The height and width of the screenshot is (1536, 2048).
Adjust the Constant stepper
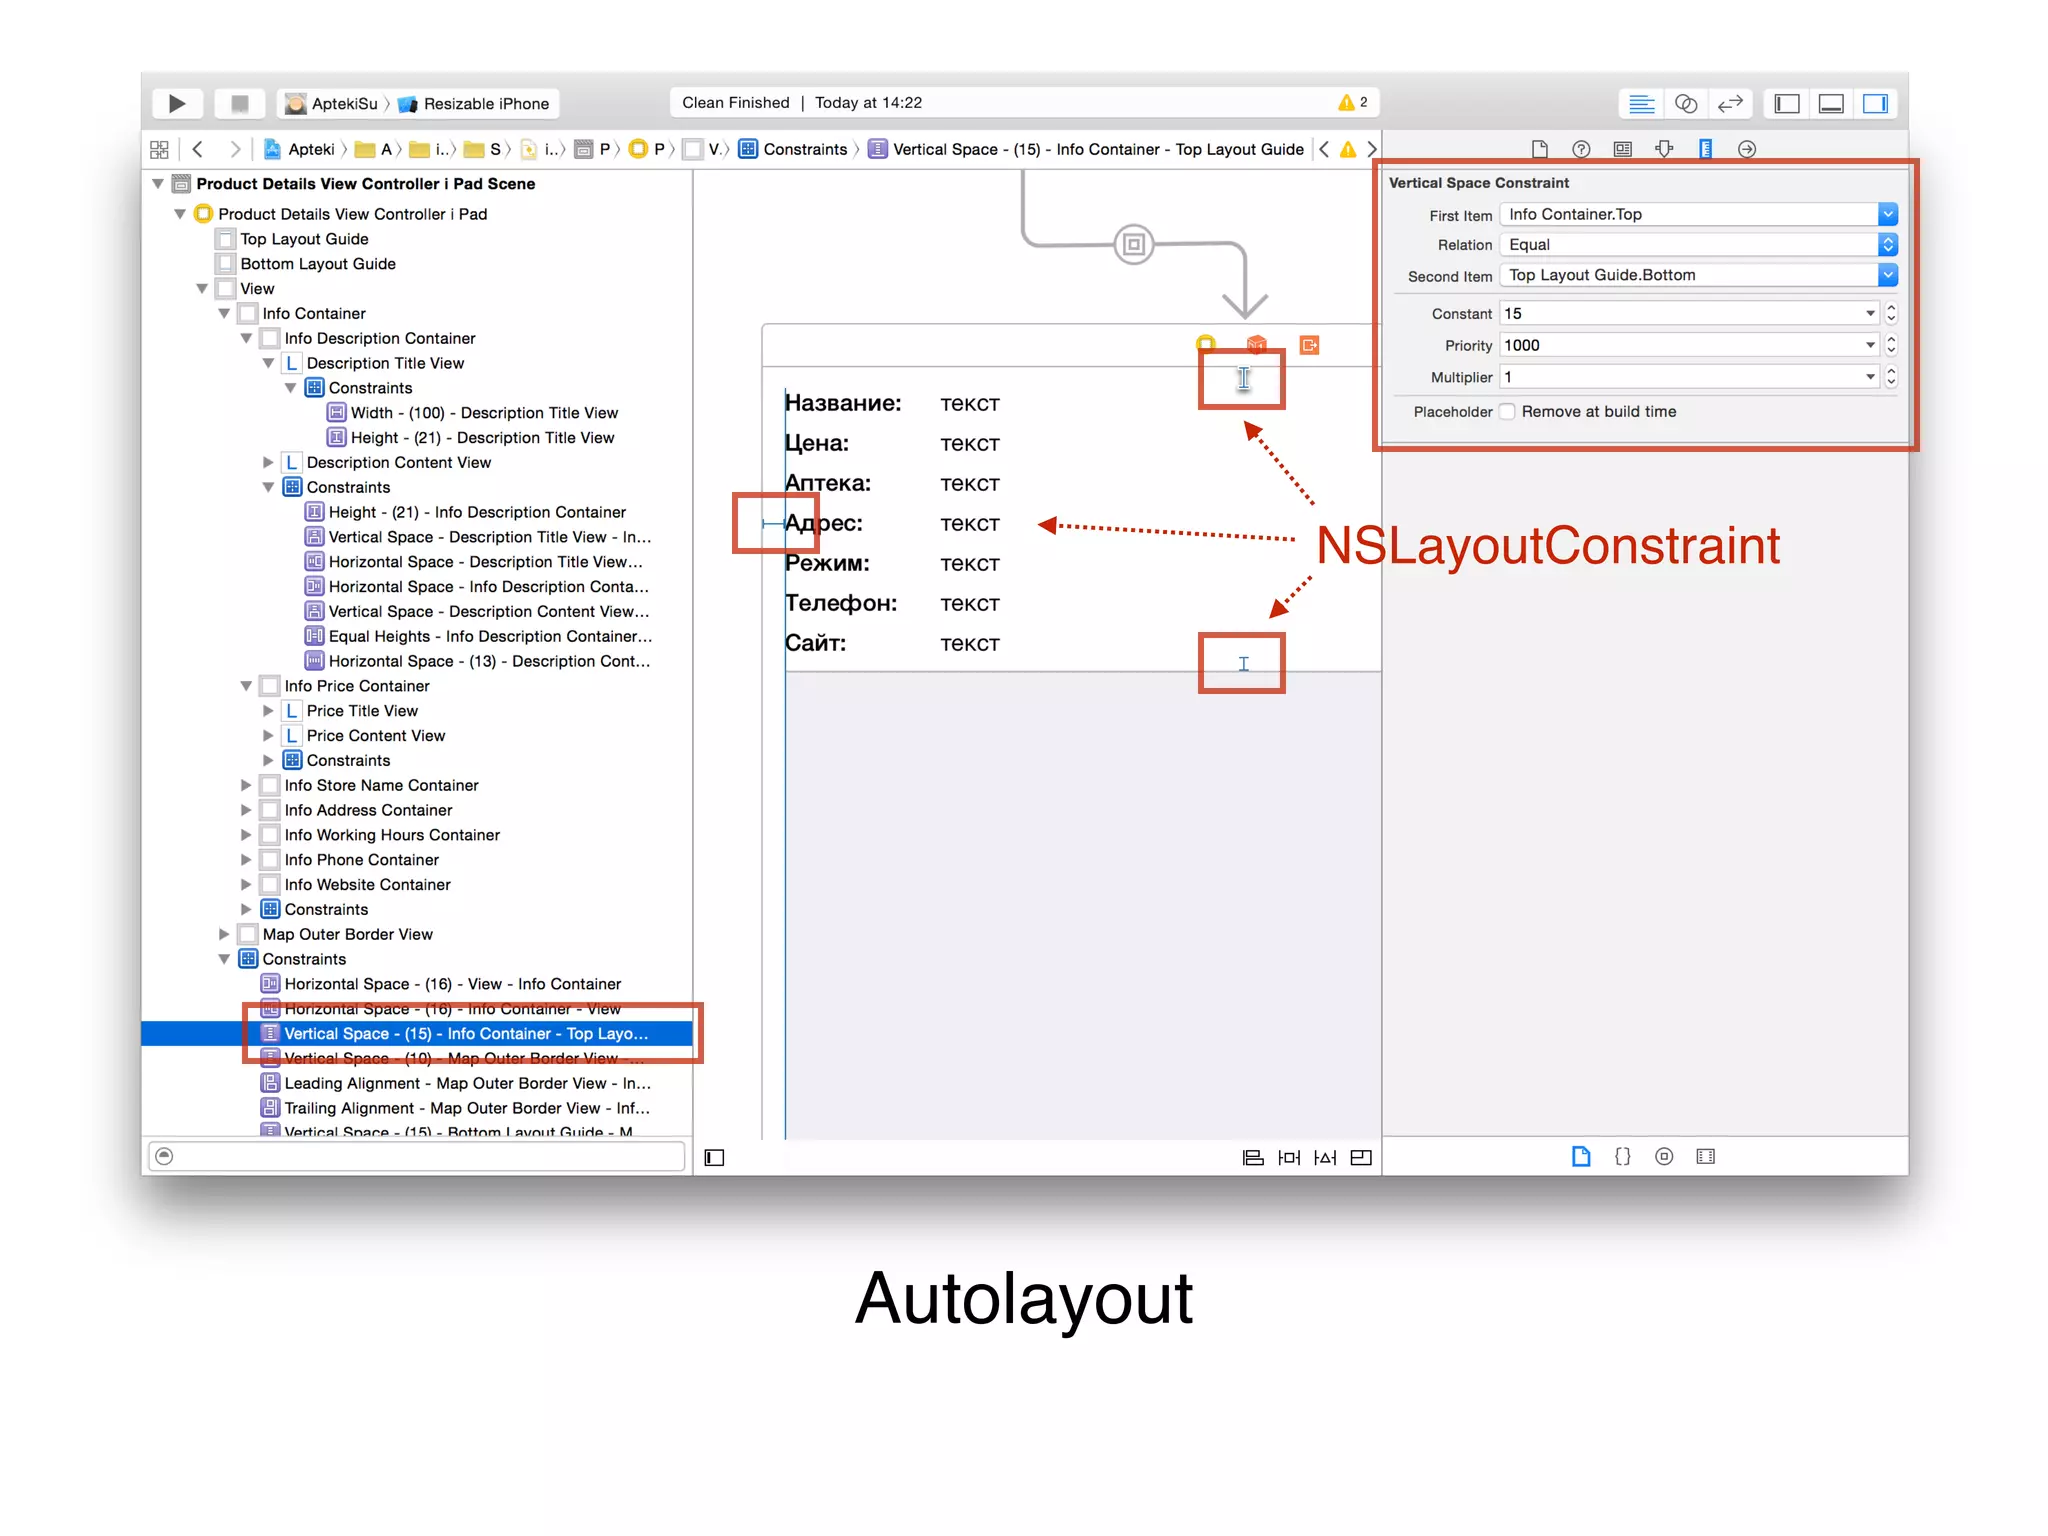pyautogui.click(x=1891, y=313)
